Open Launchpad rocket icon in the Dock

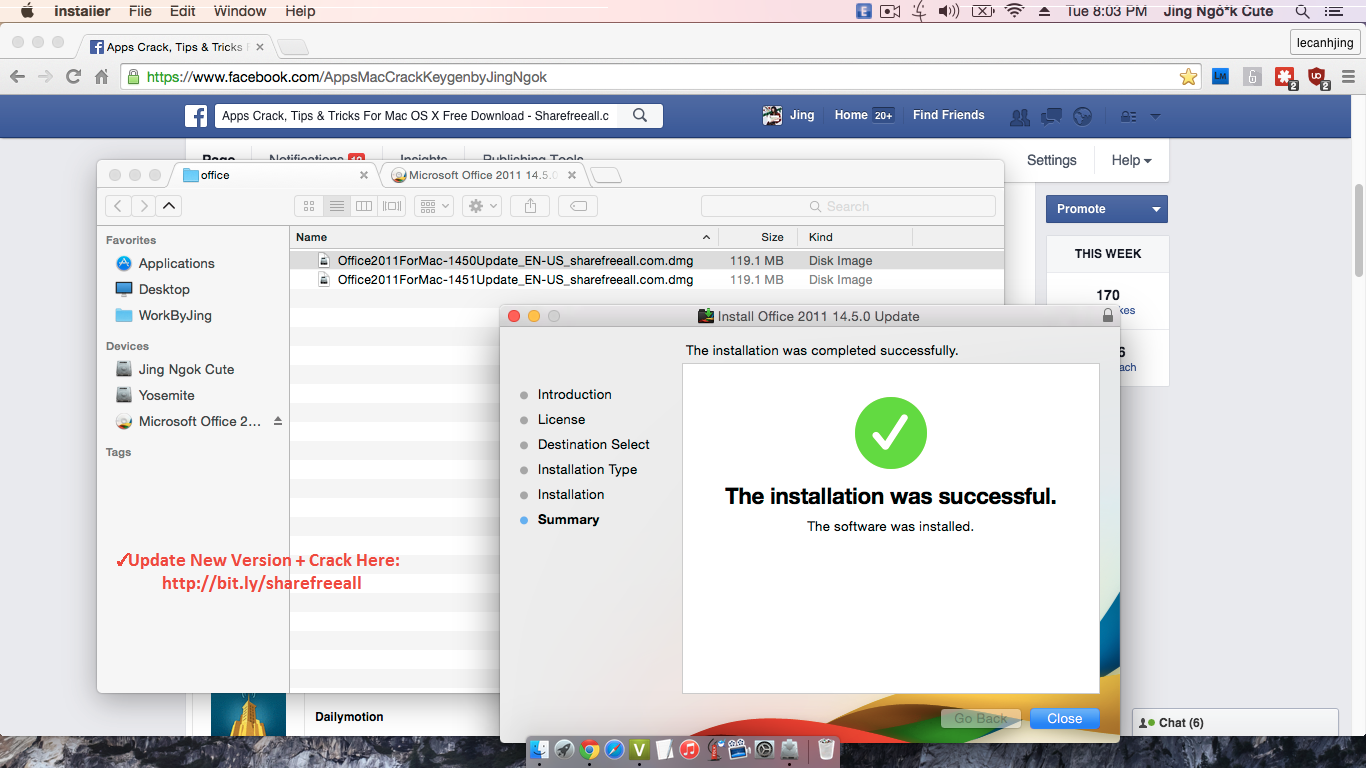tap(565, 749)
